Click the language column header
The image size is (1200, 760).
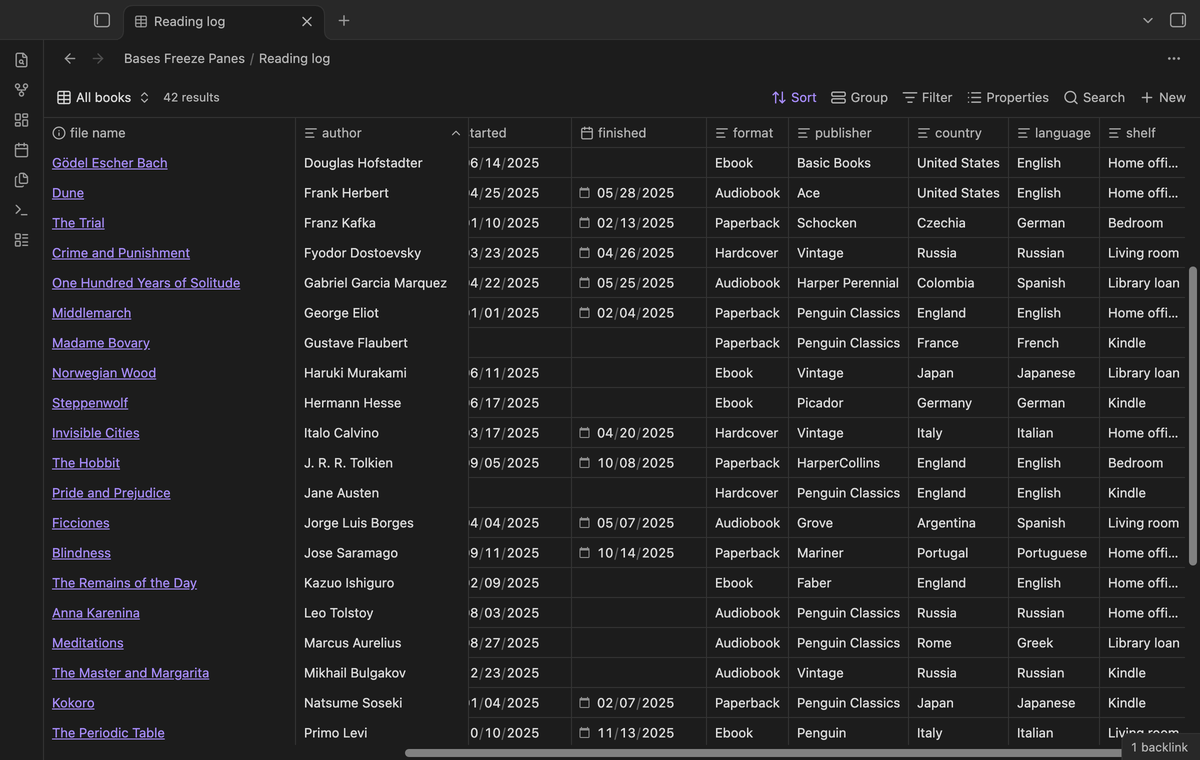tap(1054, 133)
